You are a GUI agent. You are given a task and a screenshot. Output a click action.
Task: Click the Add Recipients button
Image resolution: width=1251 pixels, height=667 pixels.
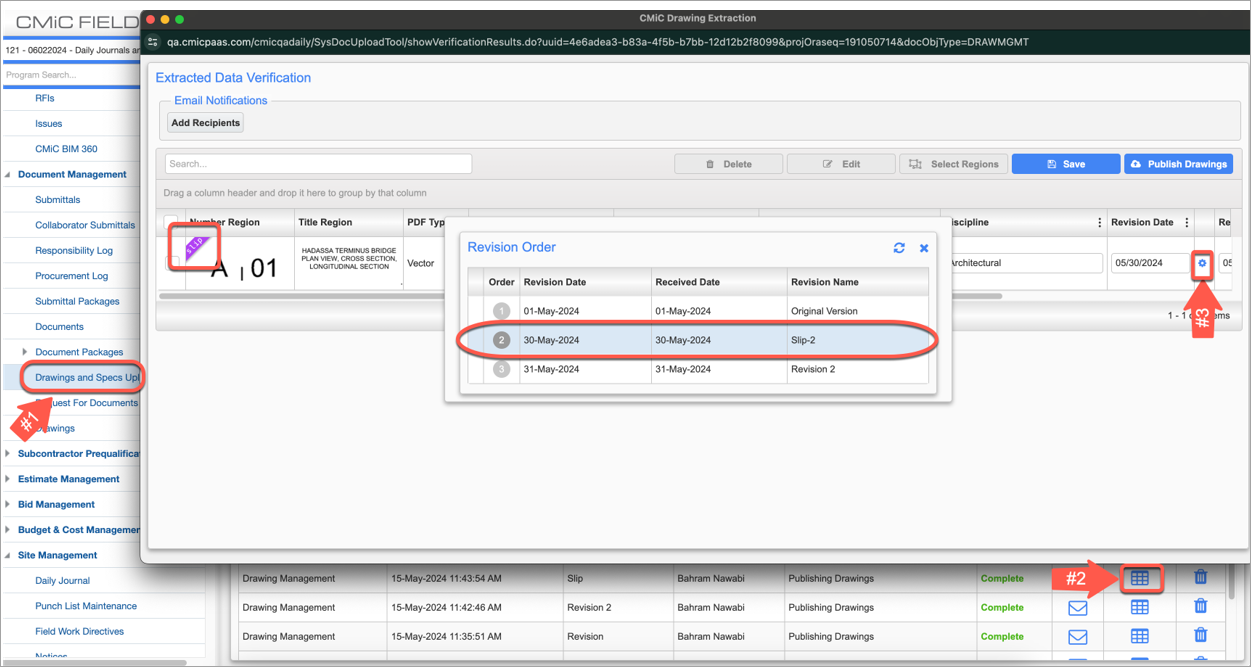tap(205, 123)
